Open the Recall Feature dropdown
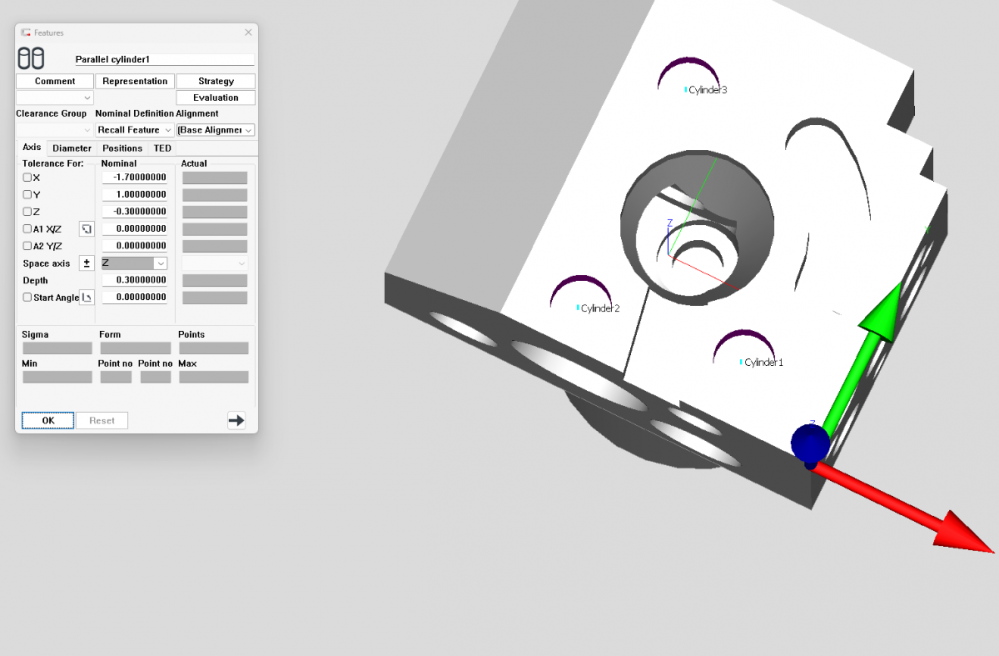 coord(133,130)
